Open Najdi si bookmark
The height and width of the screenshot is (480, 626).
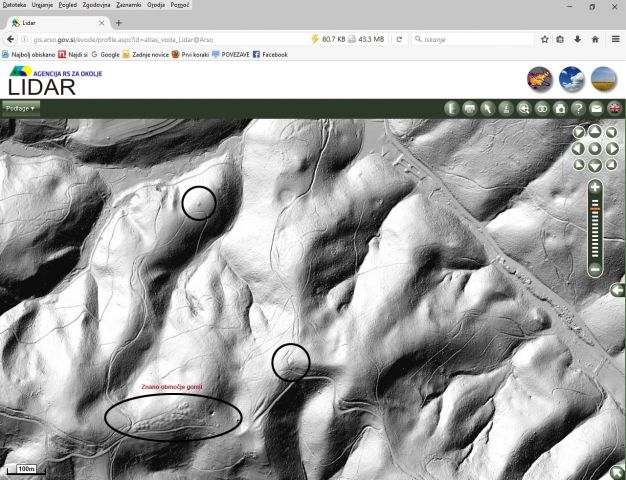point(73,55)
